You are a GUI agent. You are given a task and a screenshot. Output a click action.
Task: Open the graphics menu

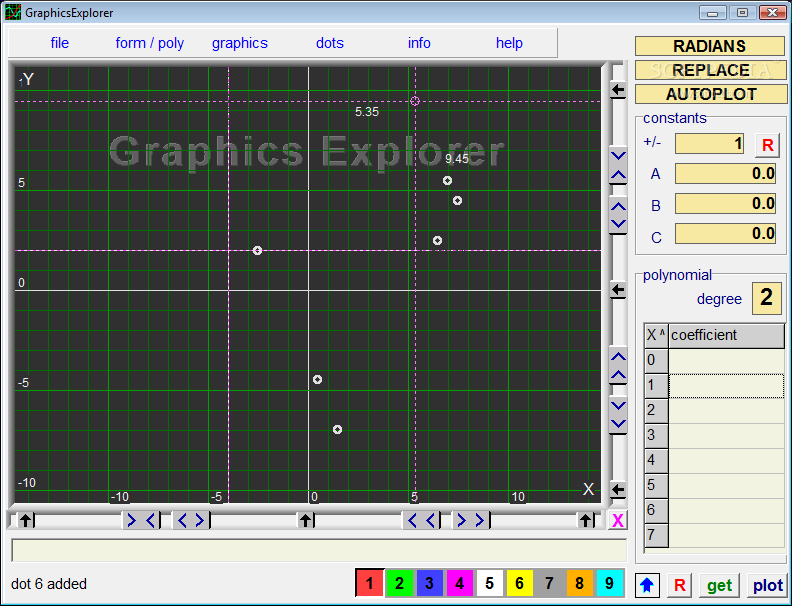point(239,43)
